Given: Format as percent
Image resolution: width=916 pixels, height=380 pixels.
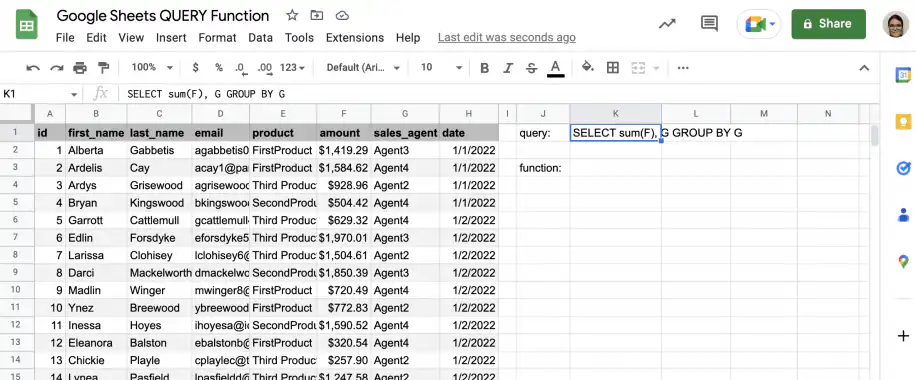Looking at the screenshot, I should pyautogui.click(x=218, y=68).
